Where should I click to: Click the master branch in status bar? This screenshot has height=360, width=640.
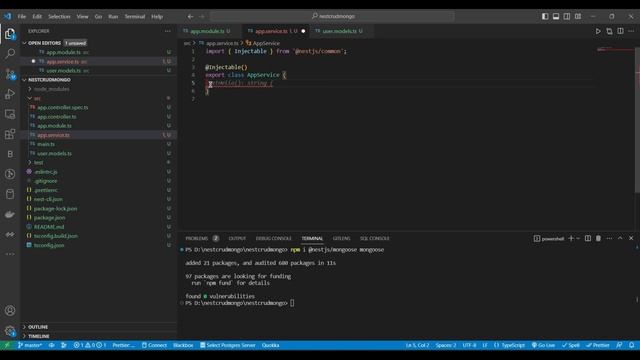(30, 345)
